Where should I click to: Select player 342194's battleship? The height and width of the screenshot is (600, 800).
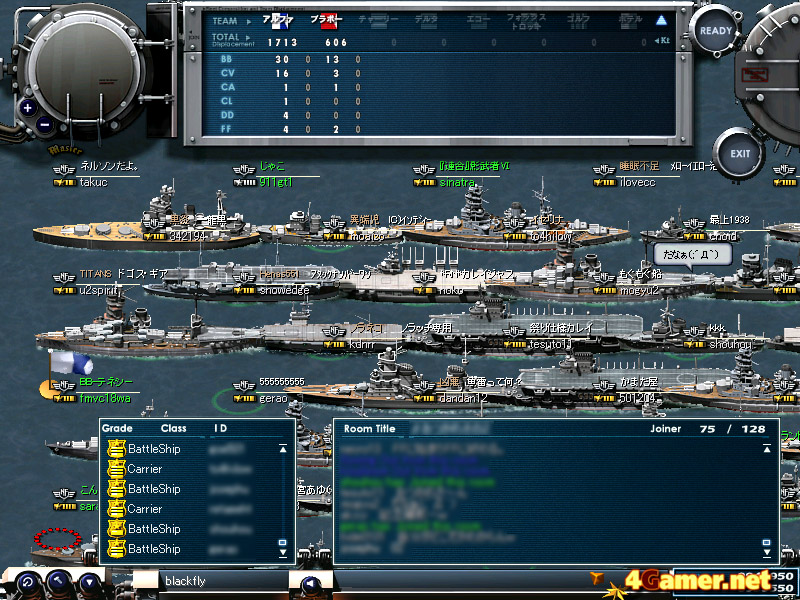[145, 224]
